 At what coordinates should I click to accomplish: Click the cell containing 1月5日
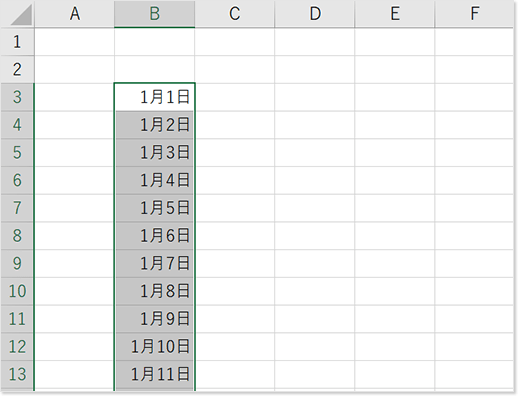point(154,208)
